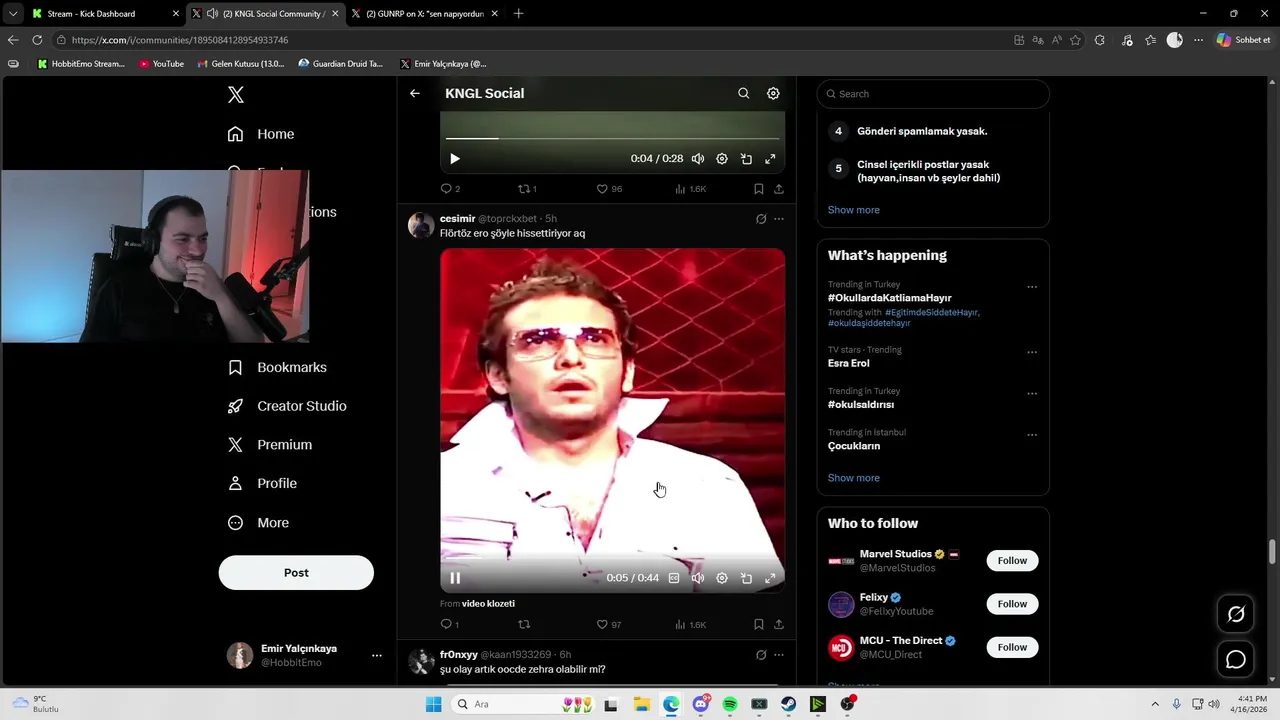This screenshot has height=720, width=1280.
Task: Open Grok floating button
Action: [1236, 614]
